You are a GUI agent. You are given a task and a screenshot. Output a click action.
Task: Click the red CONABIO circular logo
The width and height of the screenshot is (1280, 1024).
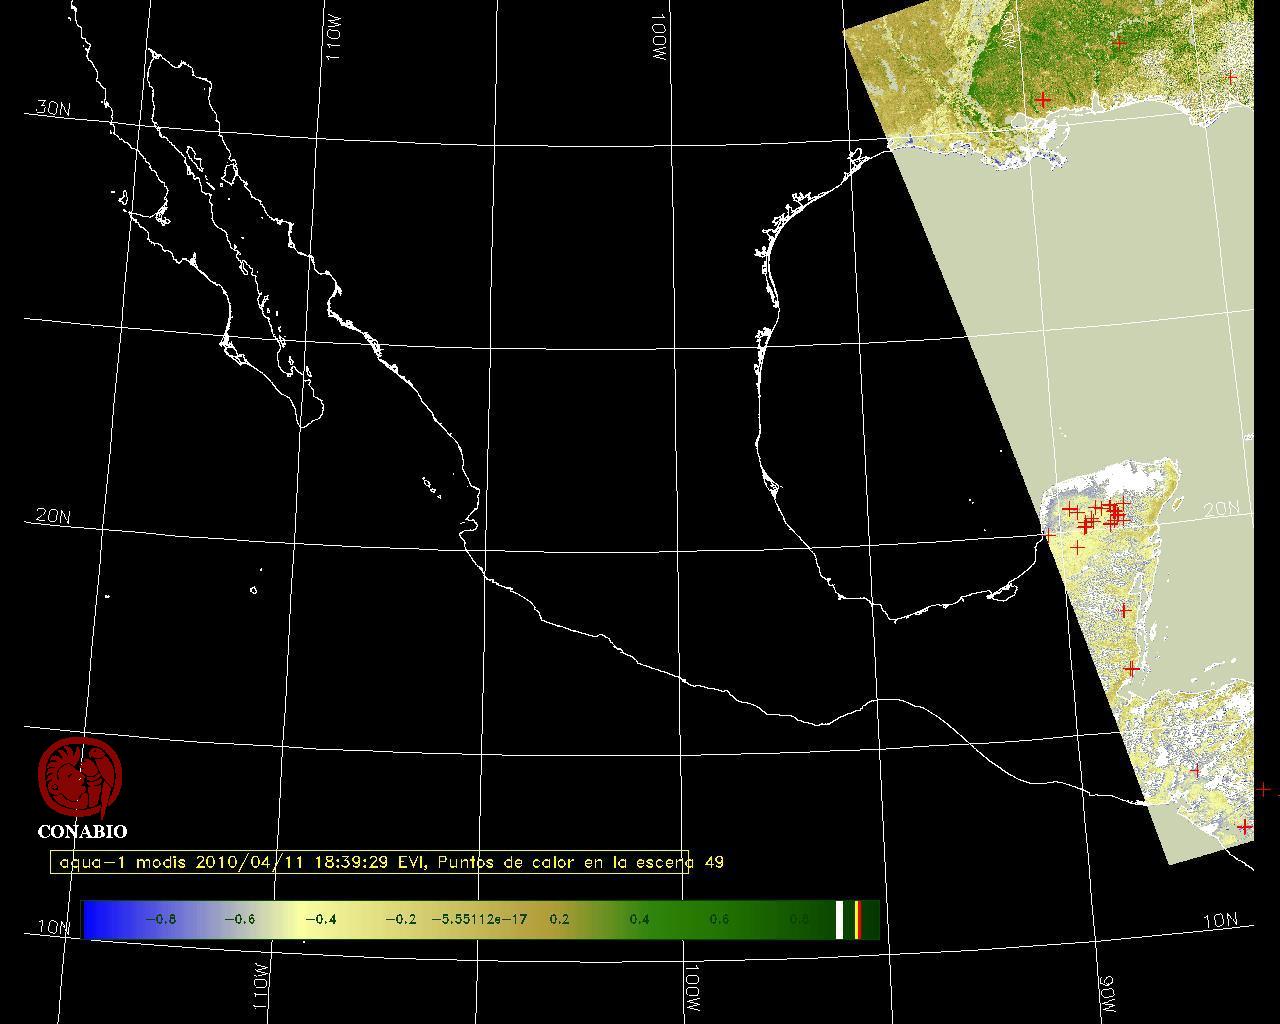tap(80, 778)
